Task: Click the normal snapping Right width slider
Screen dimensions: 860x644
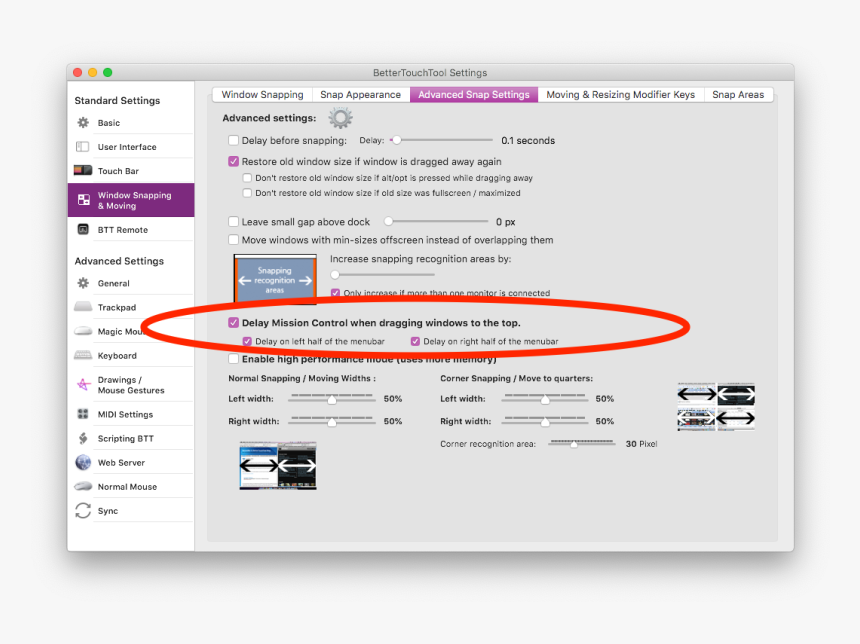Action: click(x=331, y=421)
